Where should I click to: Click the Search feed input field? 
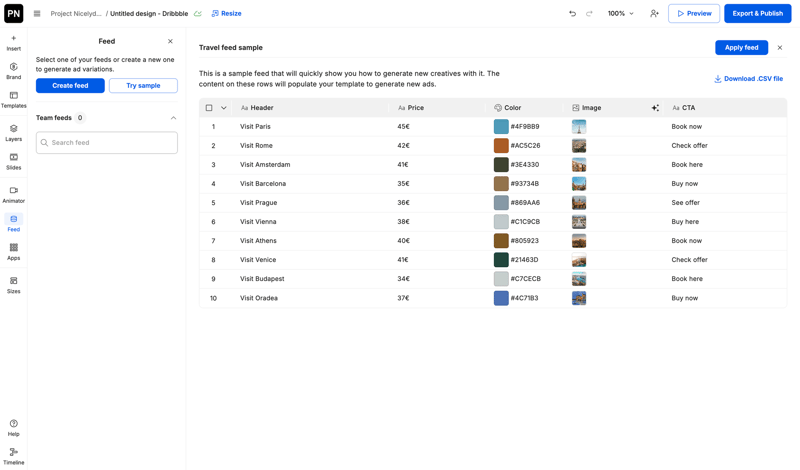(x=107, y=143)
